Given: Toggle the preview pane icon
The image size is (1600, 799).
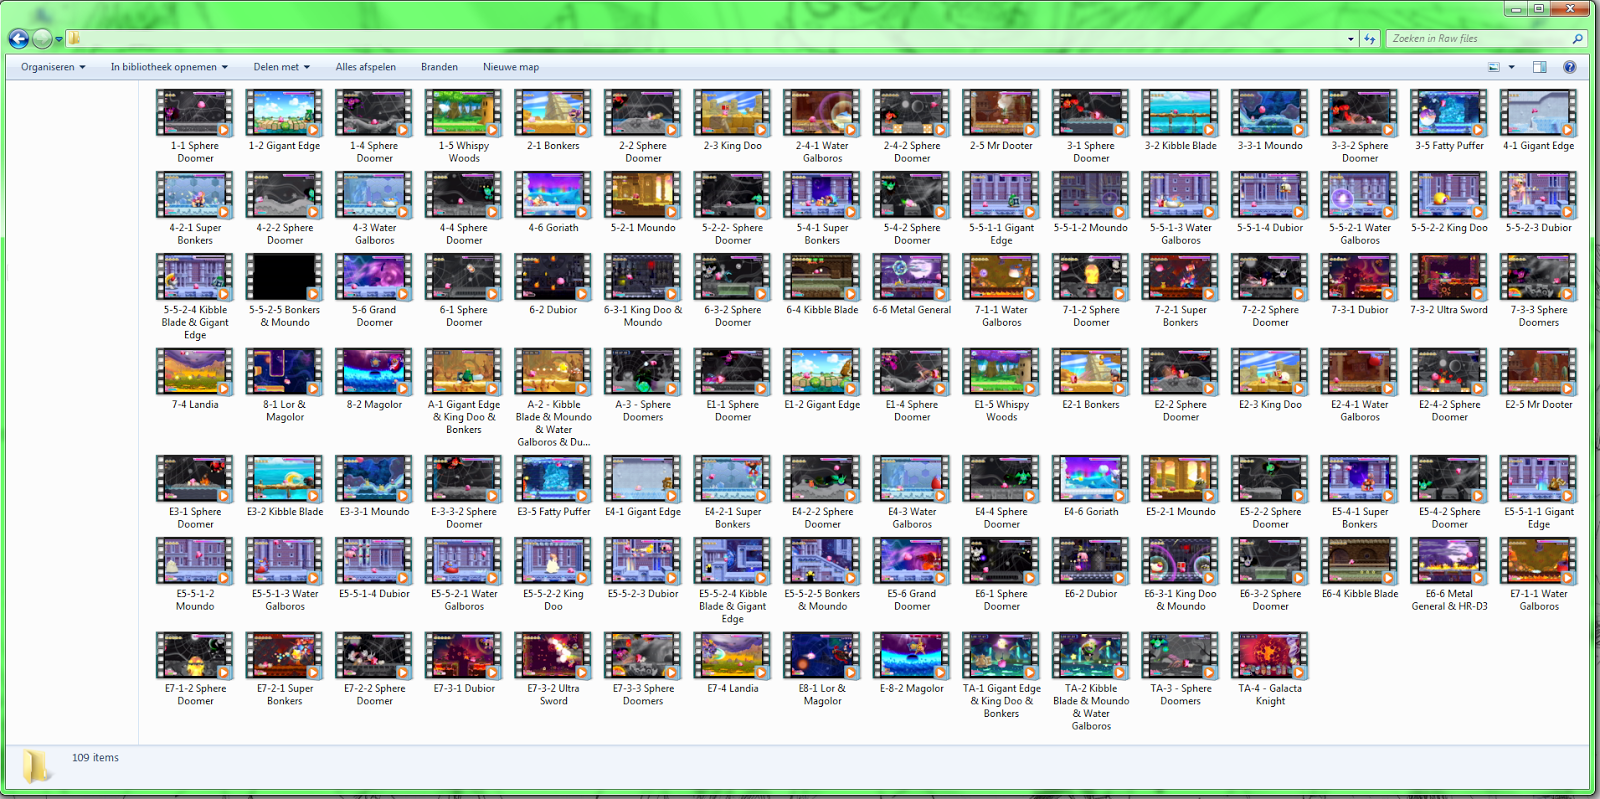Looking at the screenshot, I should 1540,67.
